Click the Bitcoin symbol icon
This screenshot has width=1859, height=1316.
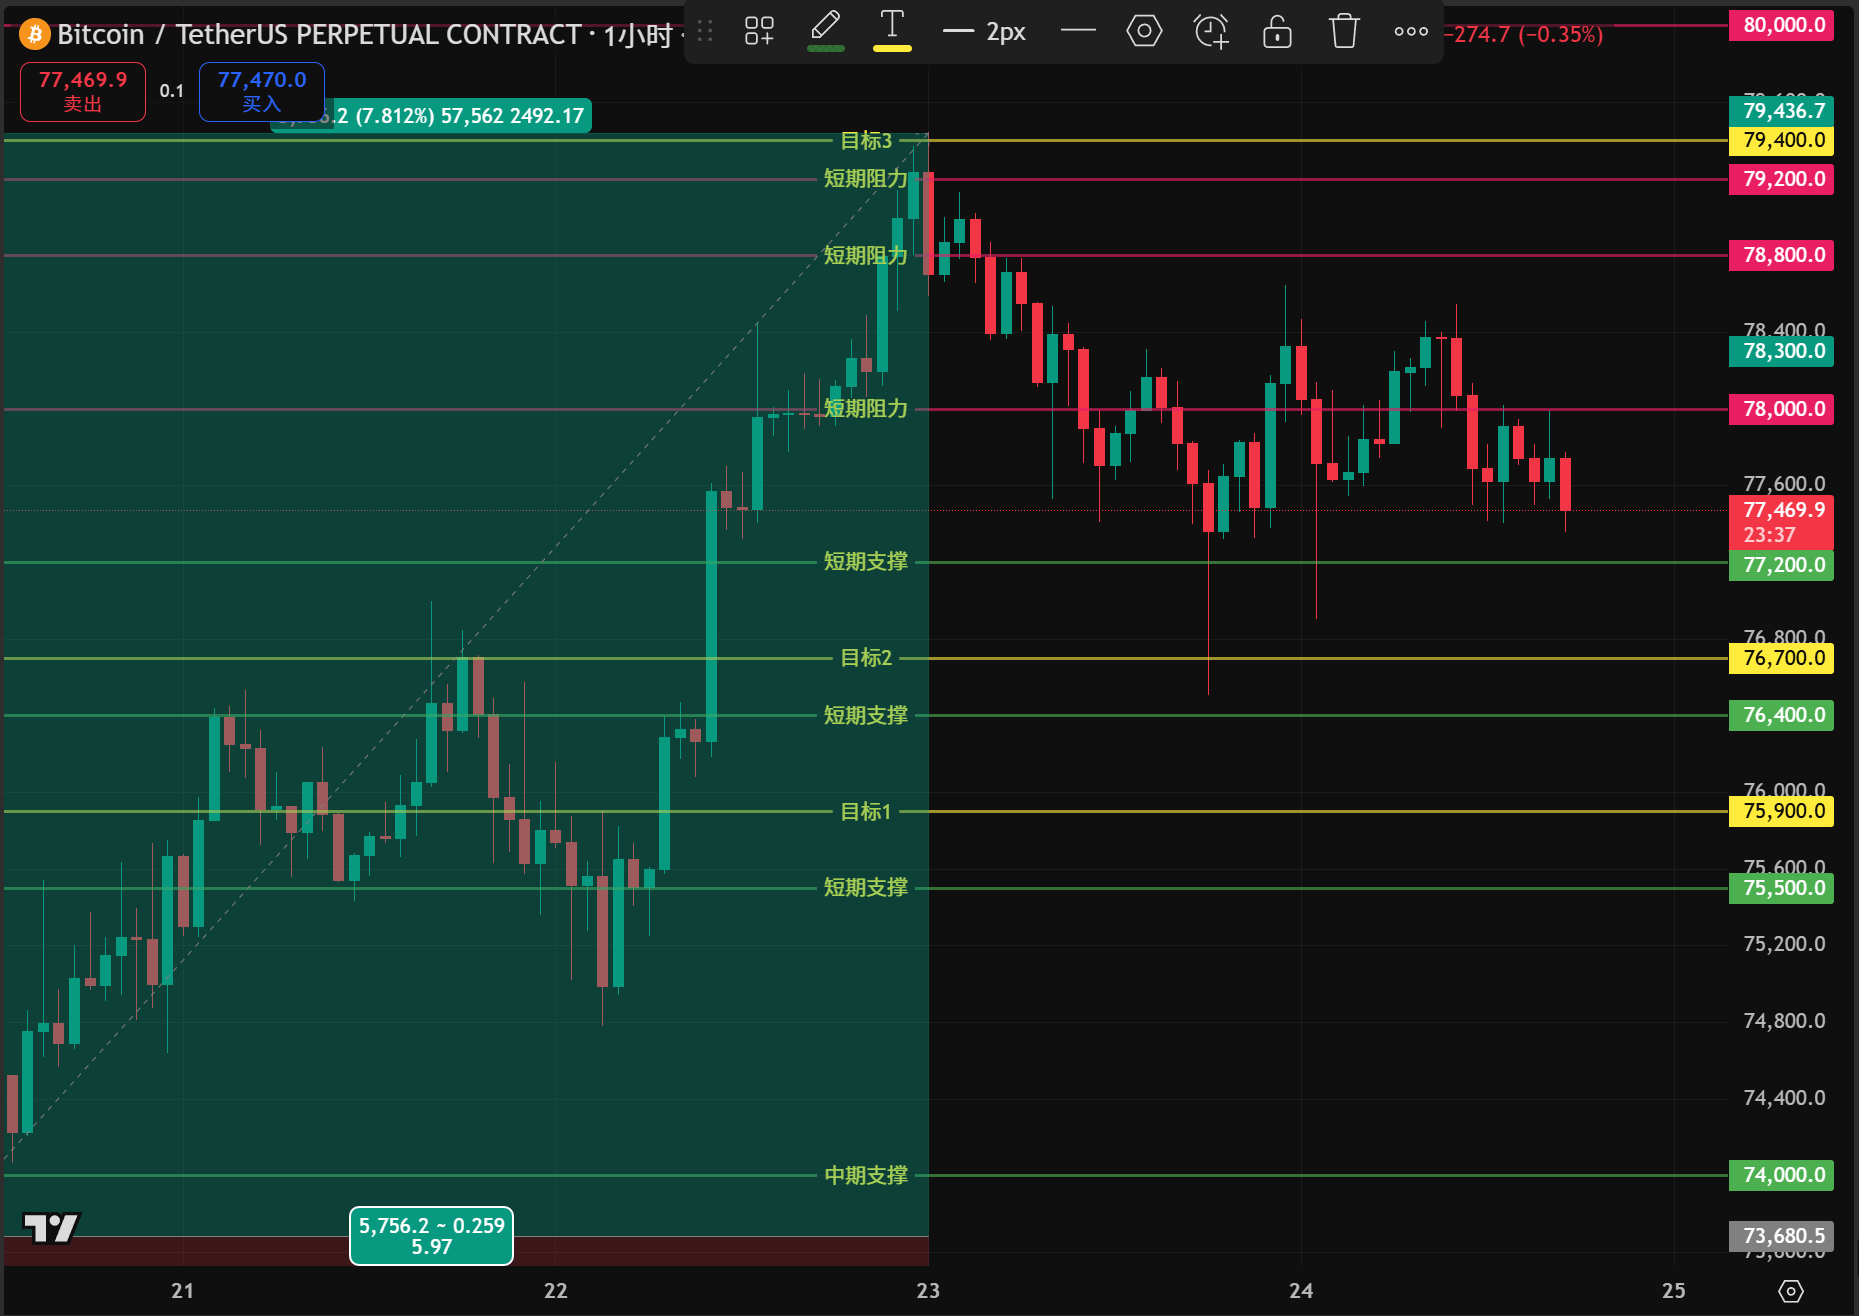(x=34, y=35)
